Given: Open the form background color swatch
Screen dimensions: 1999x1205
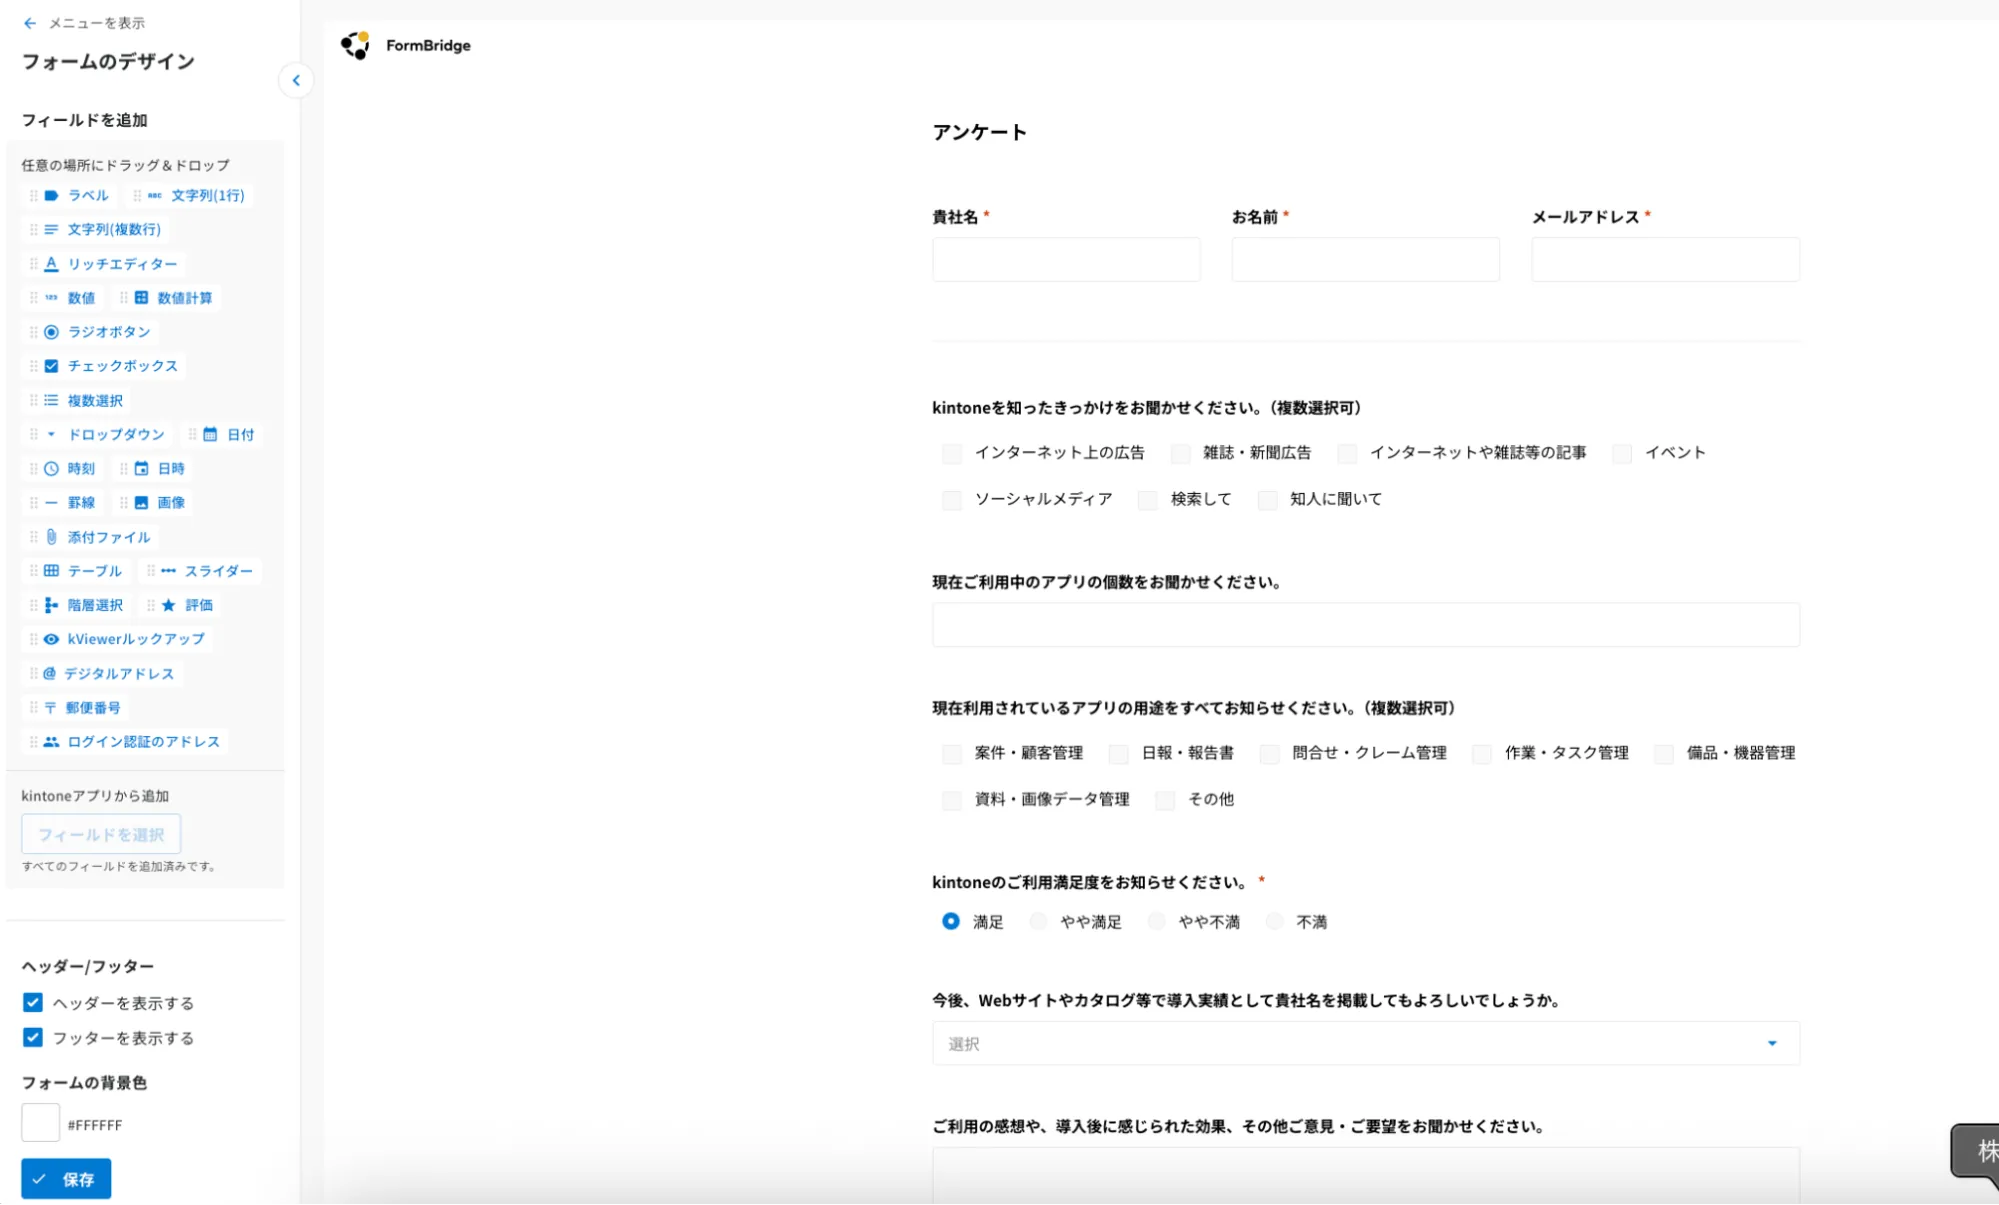Looking at the screenshot, I should pyautogui.click(x=41, y=1123).
